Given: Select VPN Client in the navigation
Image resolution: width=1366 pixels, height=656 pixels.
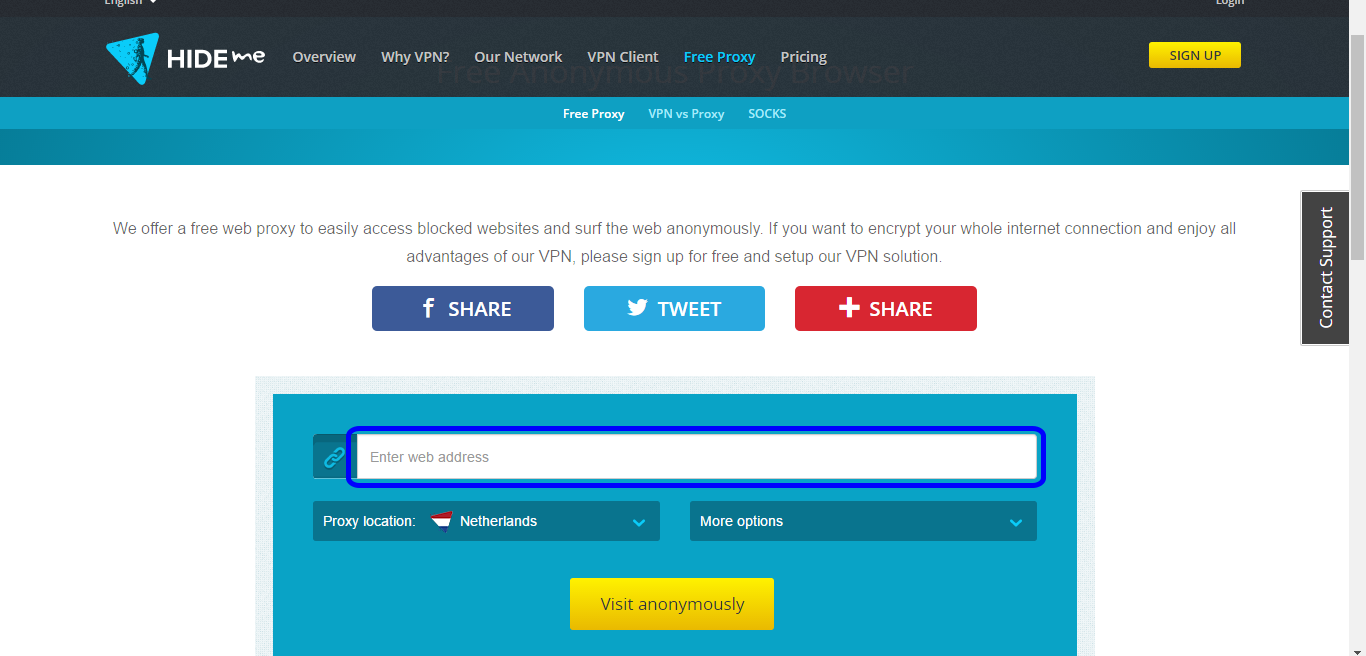Looking at the screenshot, I should pyautogui.click(x=623, y=57).
